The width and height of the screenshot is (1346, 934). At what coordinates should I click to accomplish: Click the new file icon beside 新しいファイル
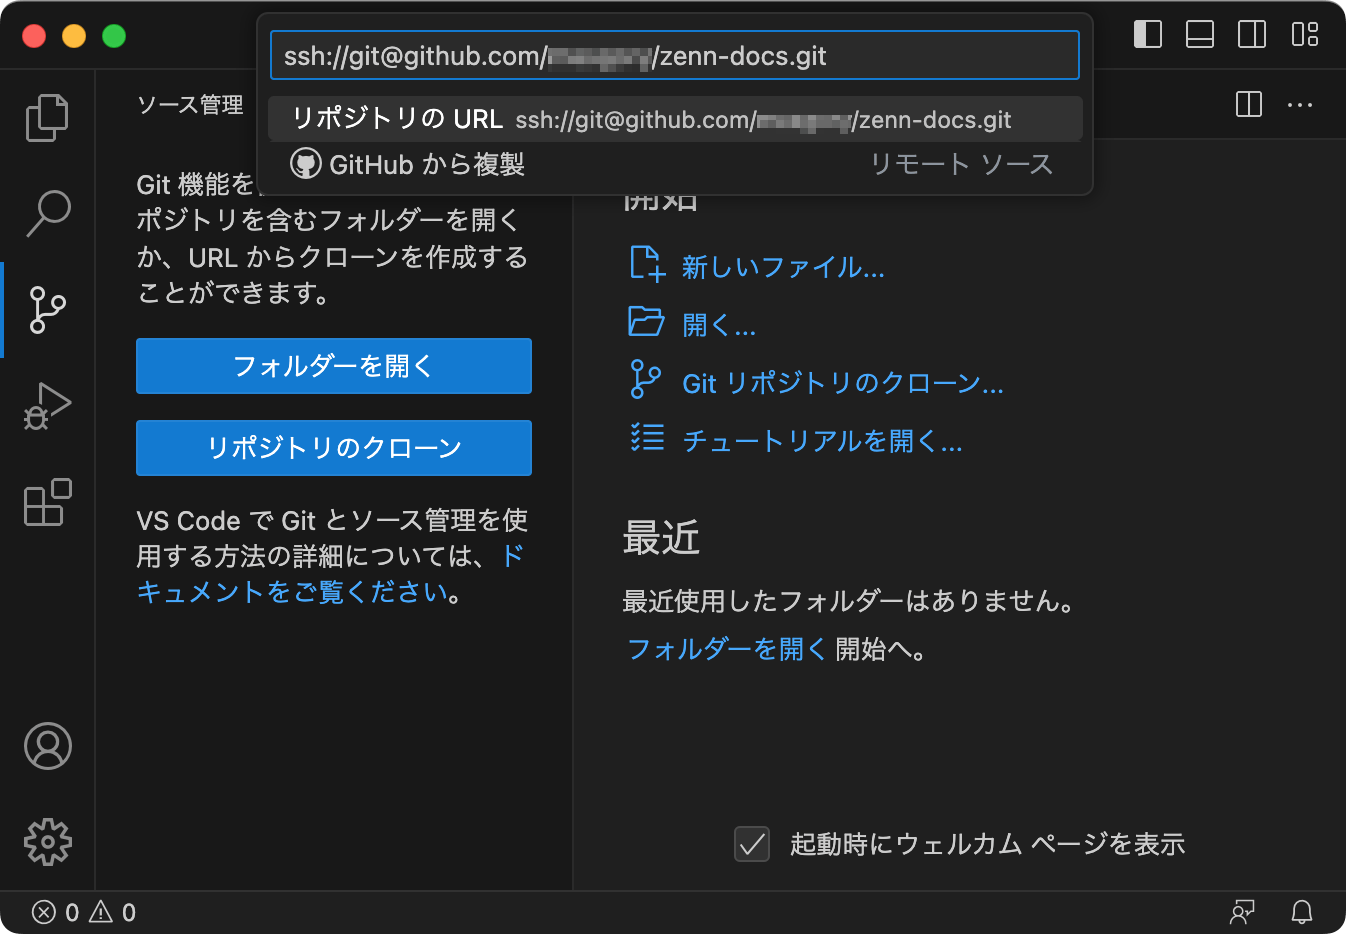[x=647, y=264]
